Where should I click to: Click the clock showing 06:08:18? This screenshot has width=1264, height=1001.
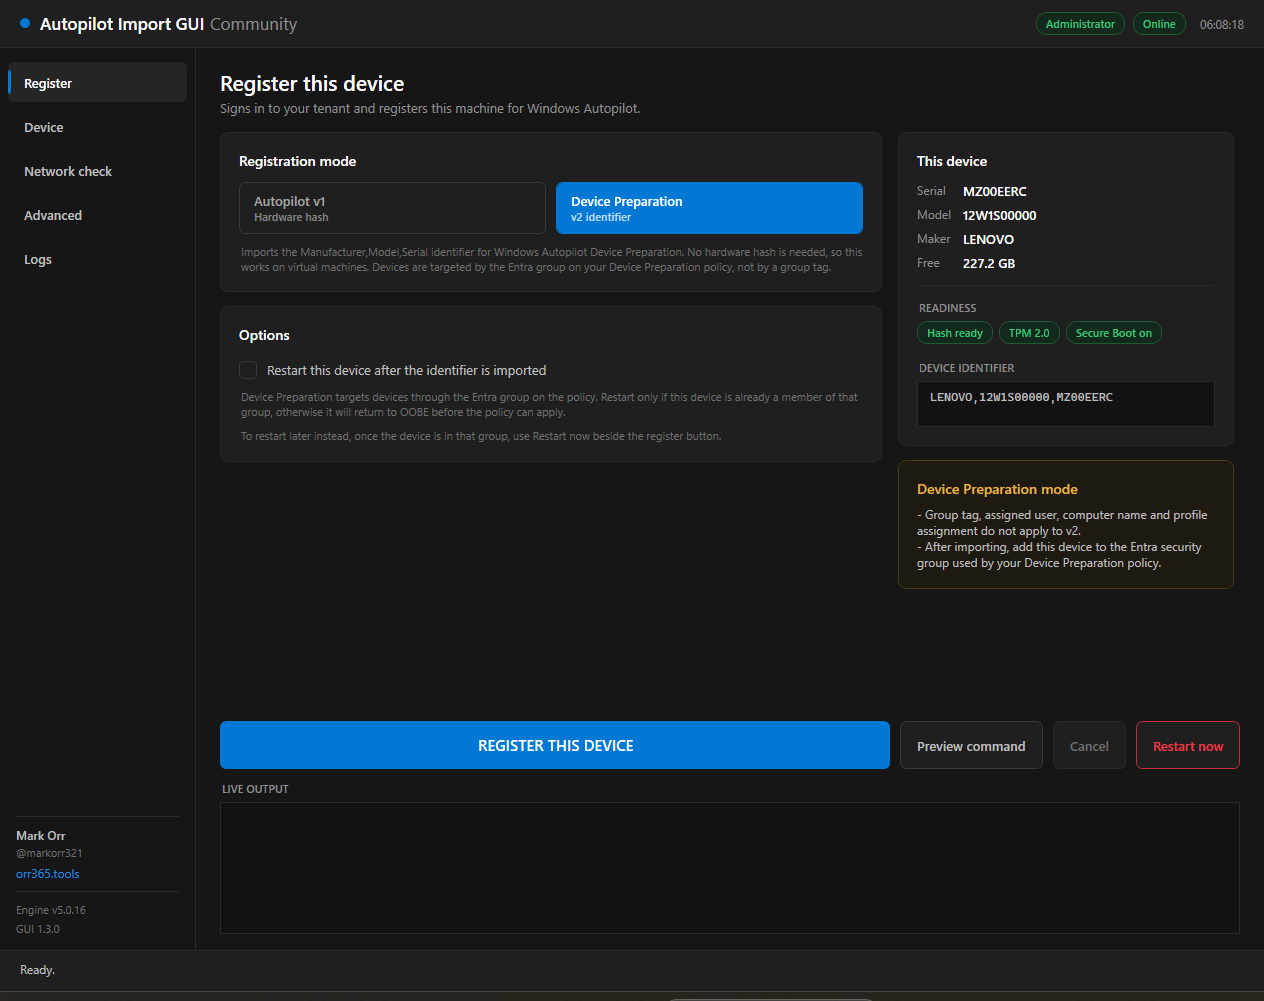tap(1222, 24)
